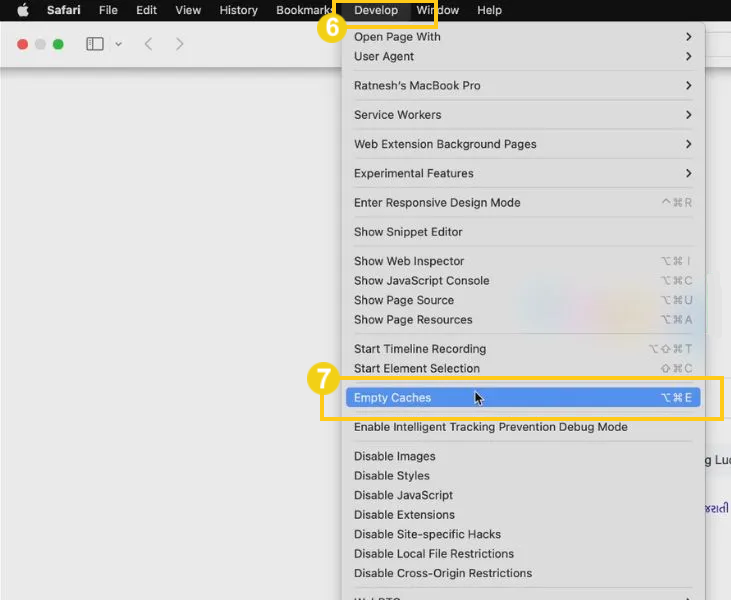Toggle Disable Styles option
The height and width of the screenshot is (600, 731).
[x=523, y=476]
